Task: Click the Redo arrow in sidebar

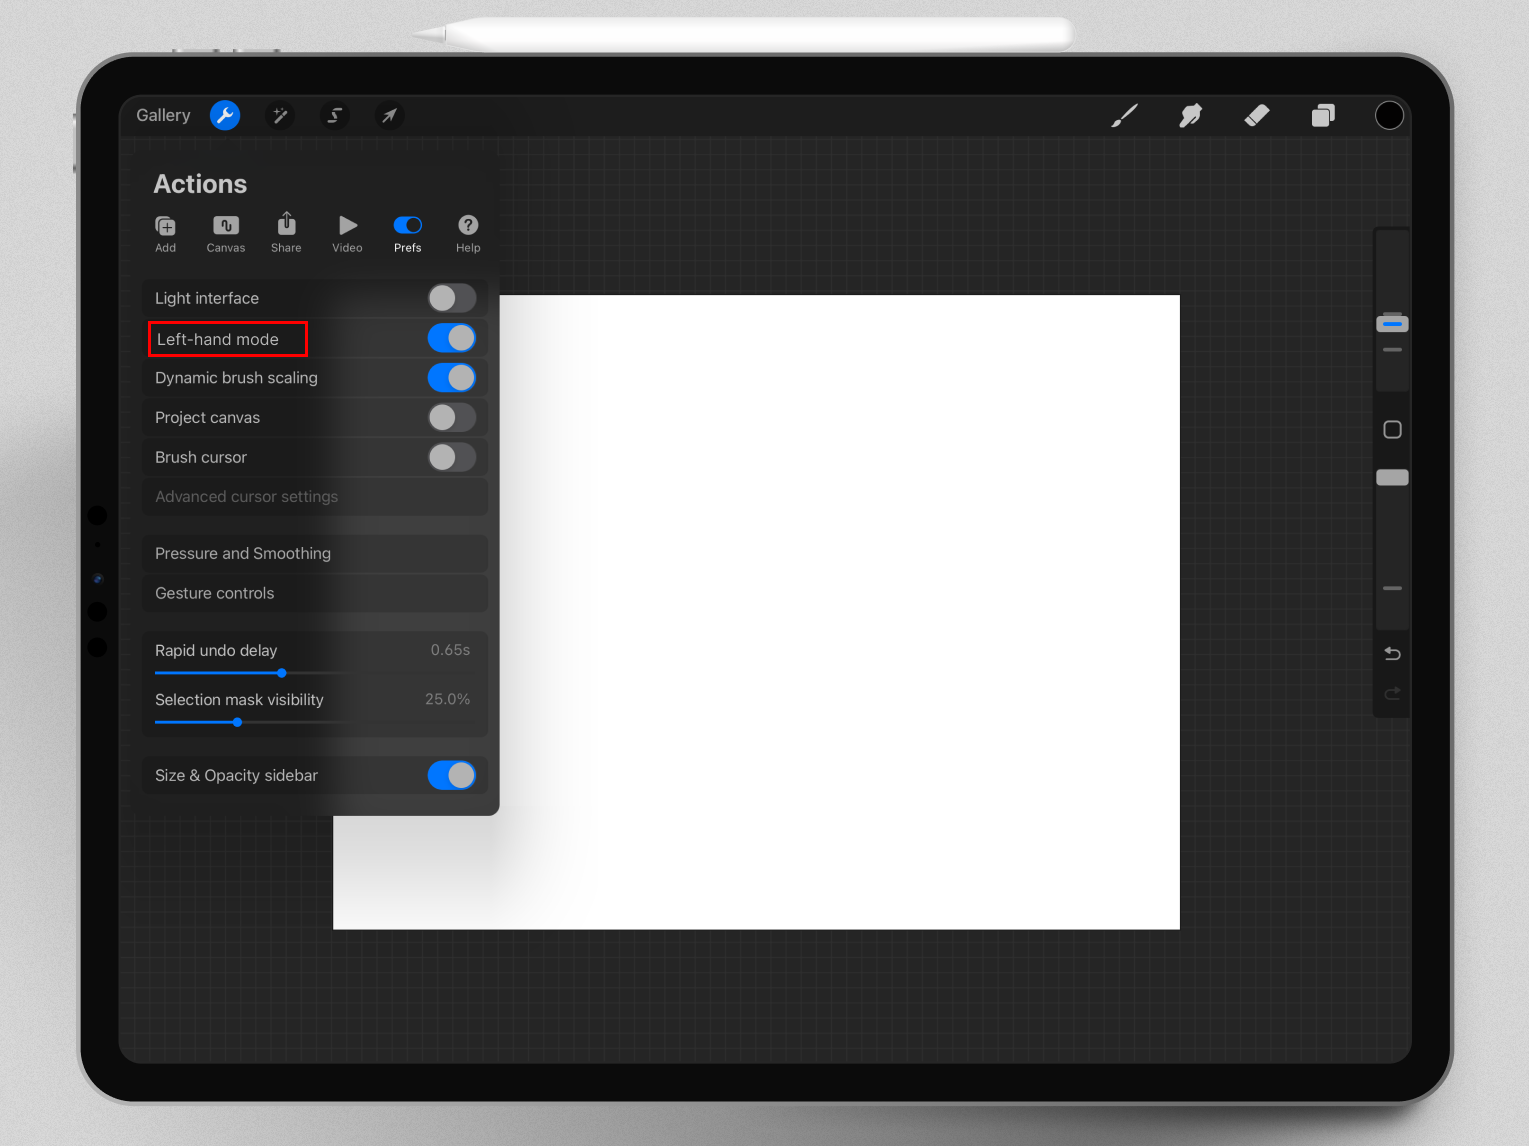Action: pyautogui.click(x=1392, y=693)
